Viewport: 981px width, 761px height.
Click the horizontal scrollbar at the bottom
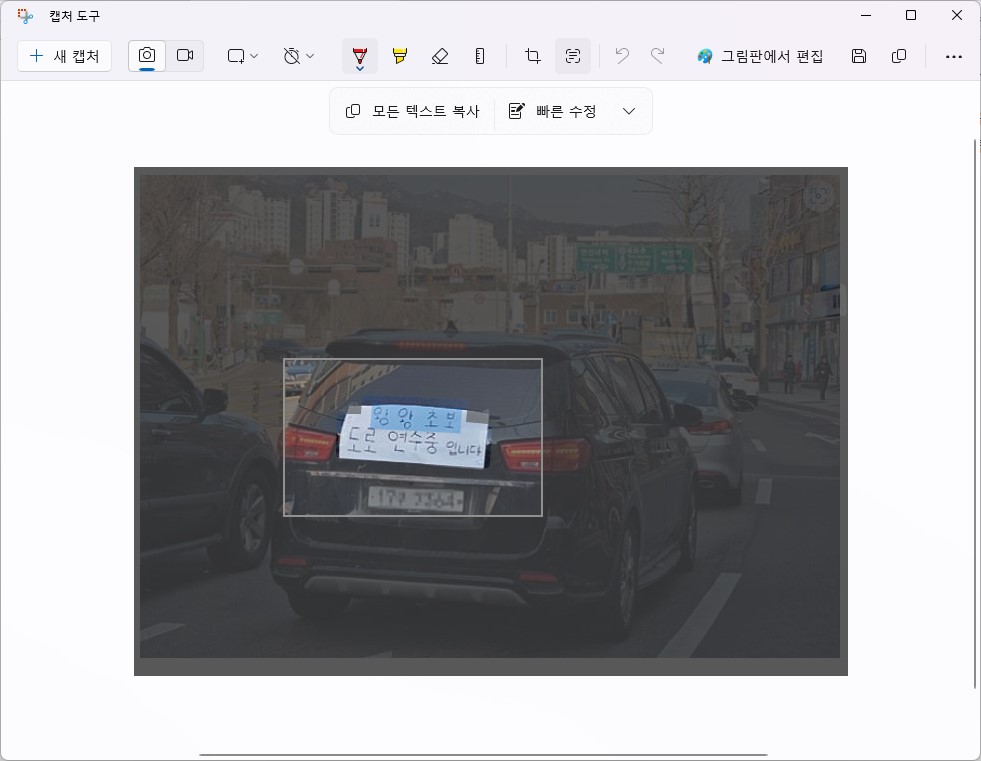(483, 755)
